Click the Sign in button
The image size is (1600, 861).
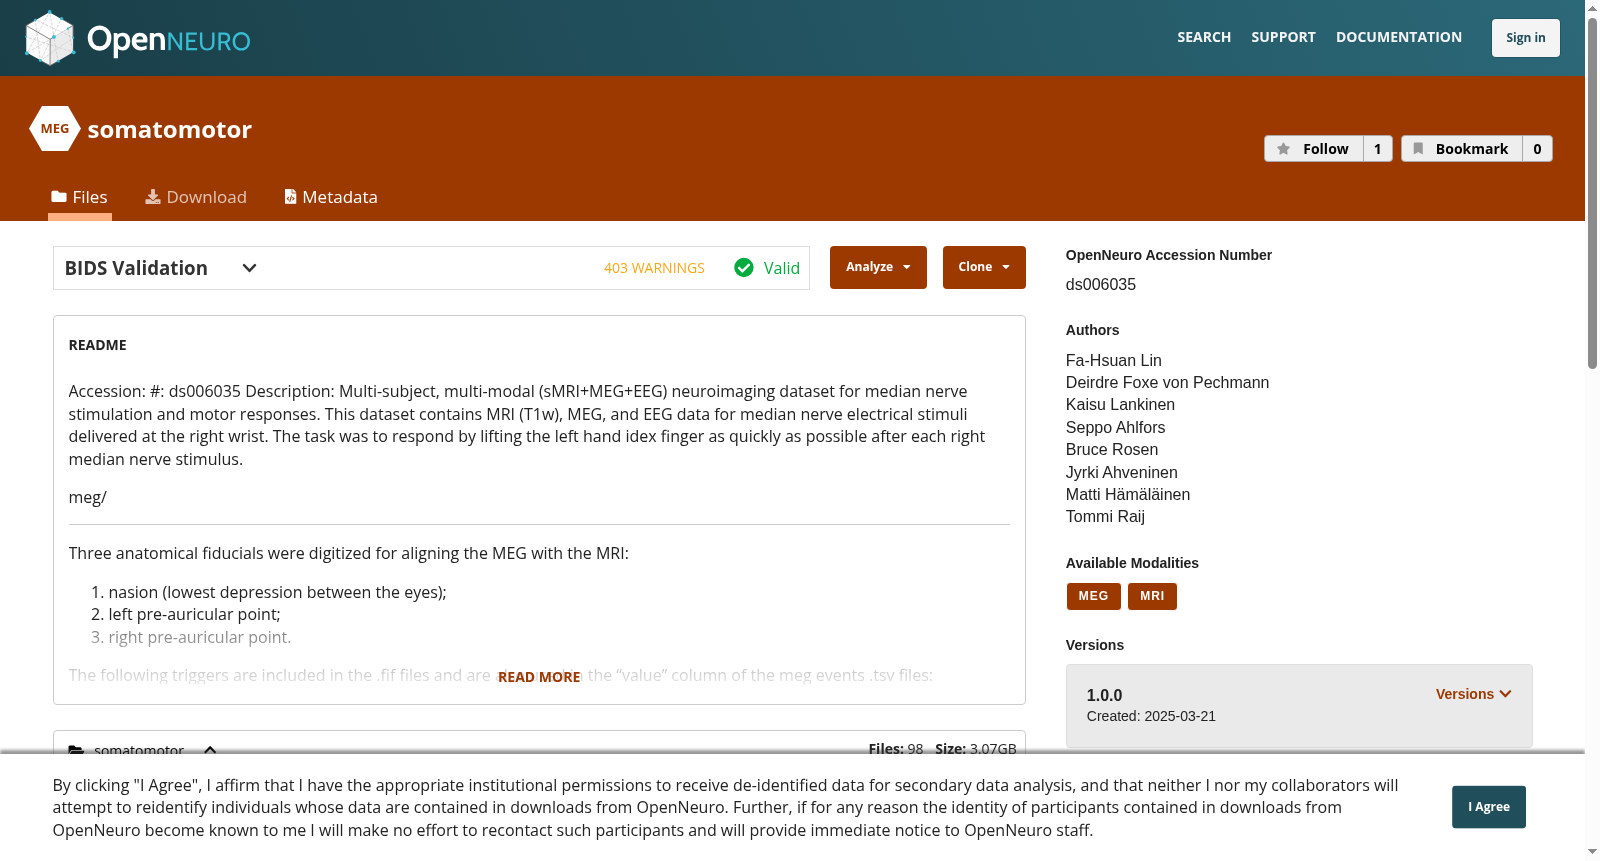(1526, 38)
